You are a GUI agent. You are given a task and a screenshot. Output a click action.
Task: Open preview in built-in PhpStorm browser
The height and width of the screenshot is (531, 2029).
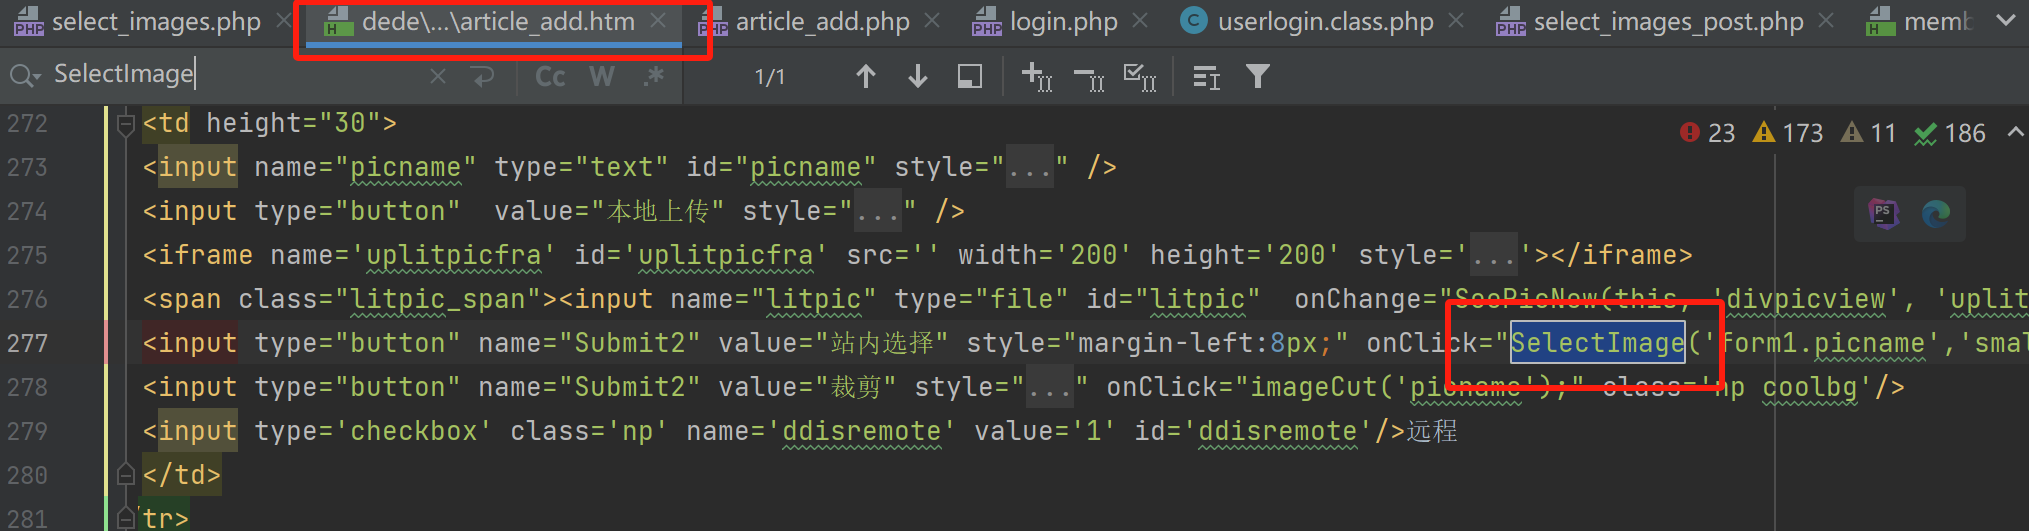click(x=1884, y=213)
